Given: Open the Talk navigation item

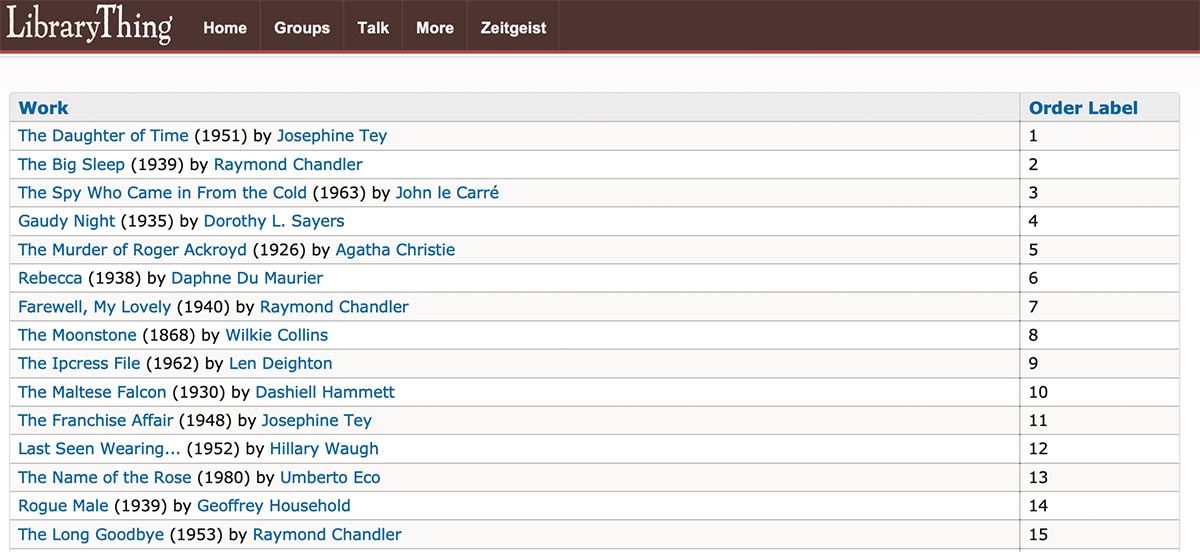Looking at the screenshot, I should (x=373, y=28).
